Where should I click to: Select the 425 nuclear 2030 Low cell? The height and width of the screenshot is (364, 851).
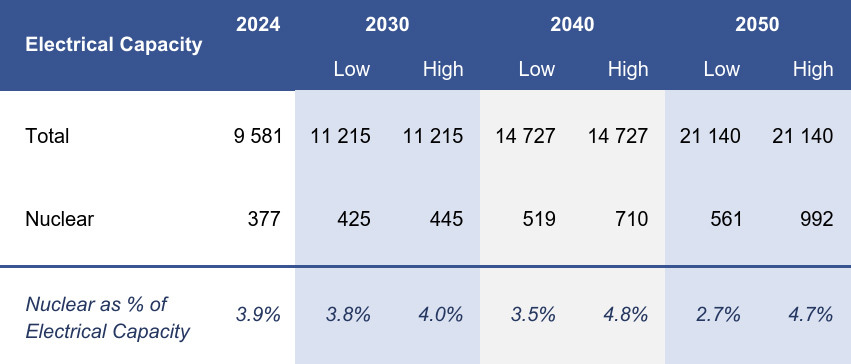click(x=354, y=219)
